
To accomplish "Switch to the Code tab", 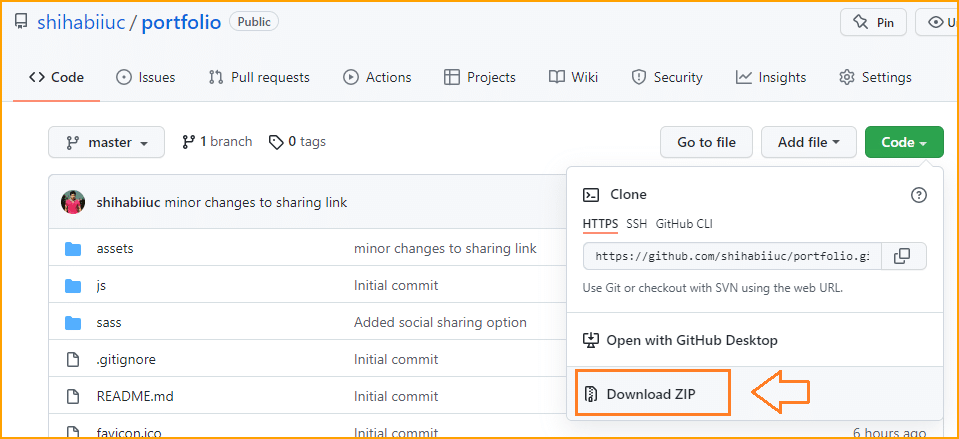I will pos(56,78).
